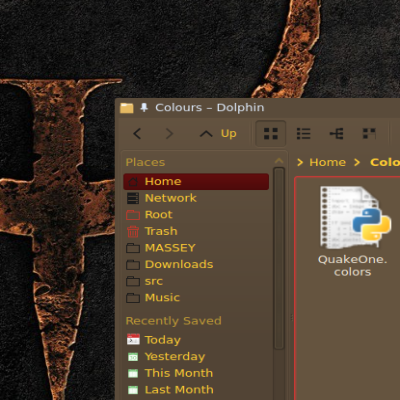Show files saved This Month

(x=196, y=373)
